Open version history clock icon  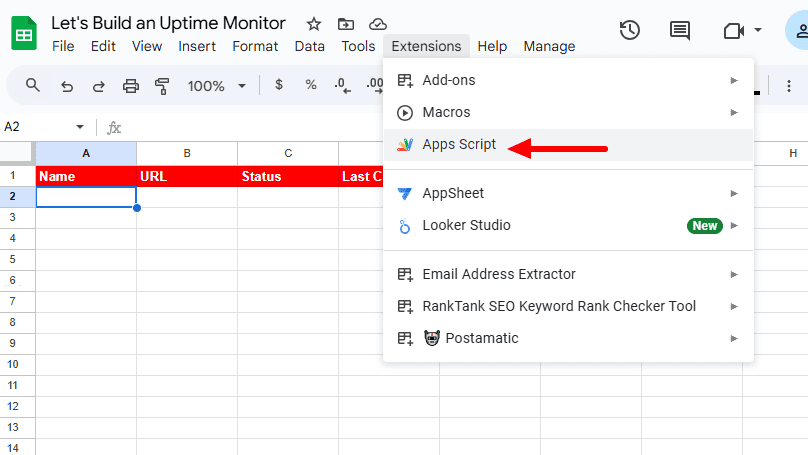pos(629,30)
